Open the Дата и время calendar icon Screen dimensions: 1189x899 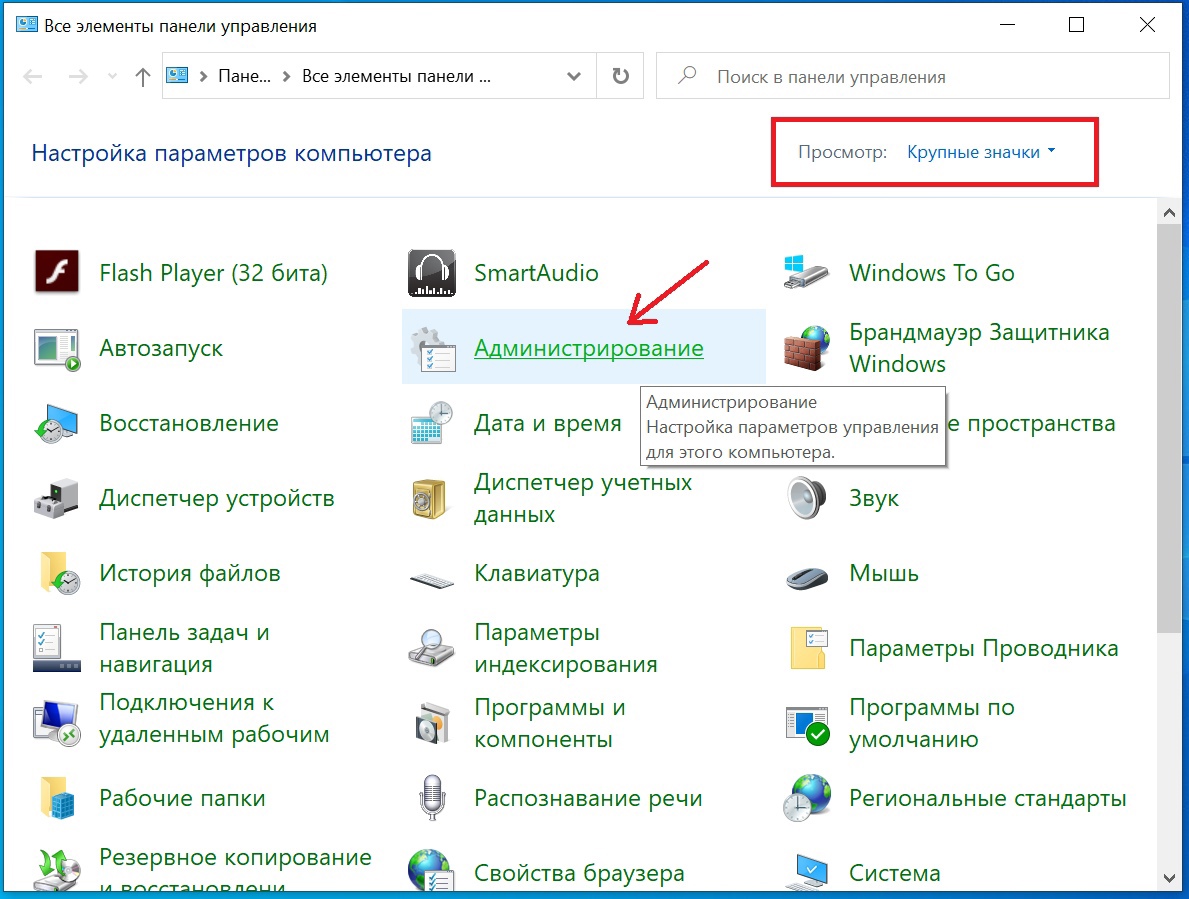click(432, 423)
